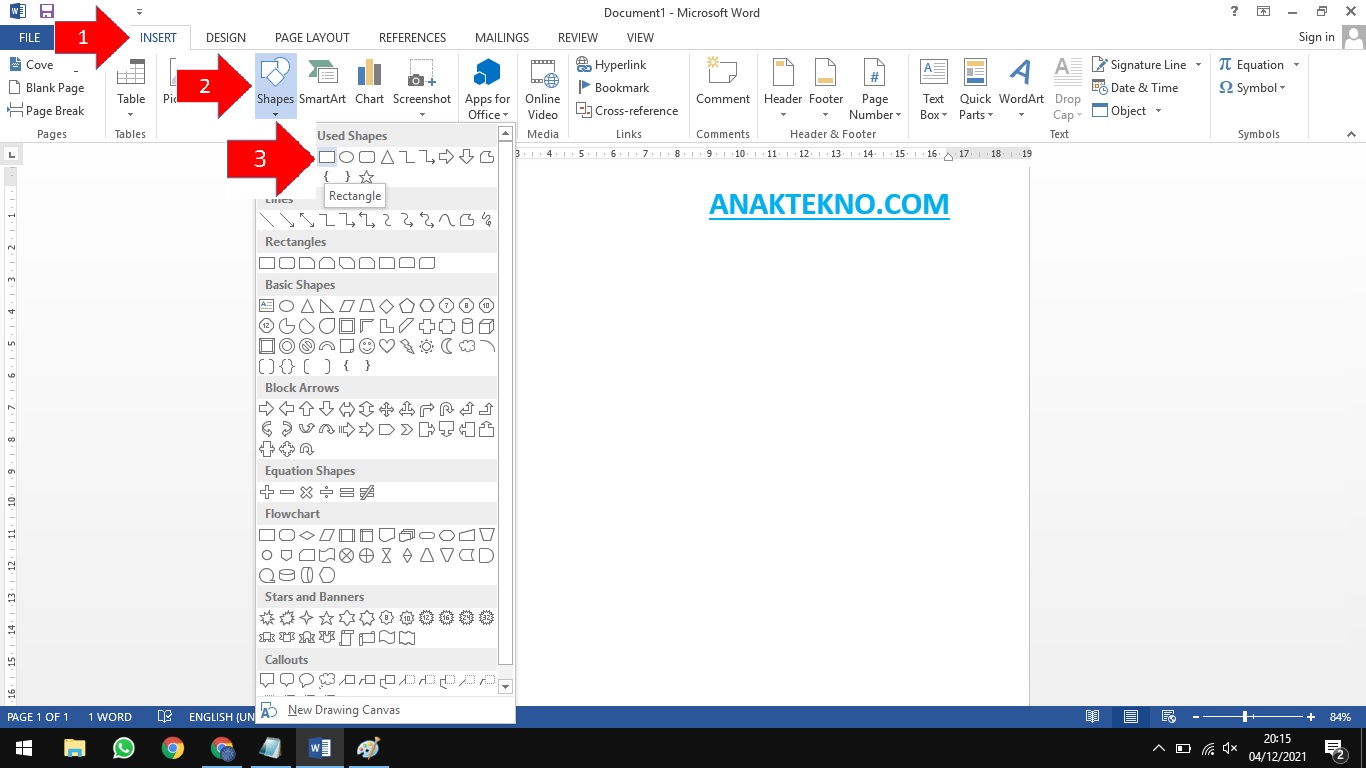Screen dimensions: 1366x768
Task: Select the smiley face shape
Action: (367, 346)
